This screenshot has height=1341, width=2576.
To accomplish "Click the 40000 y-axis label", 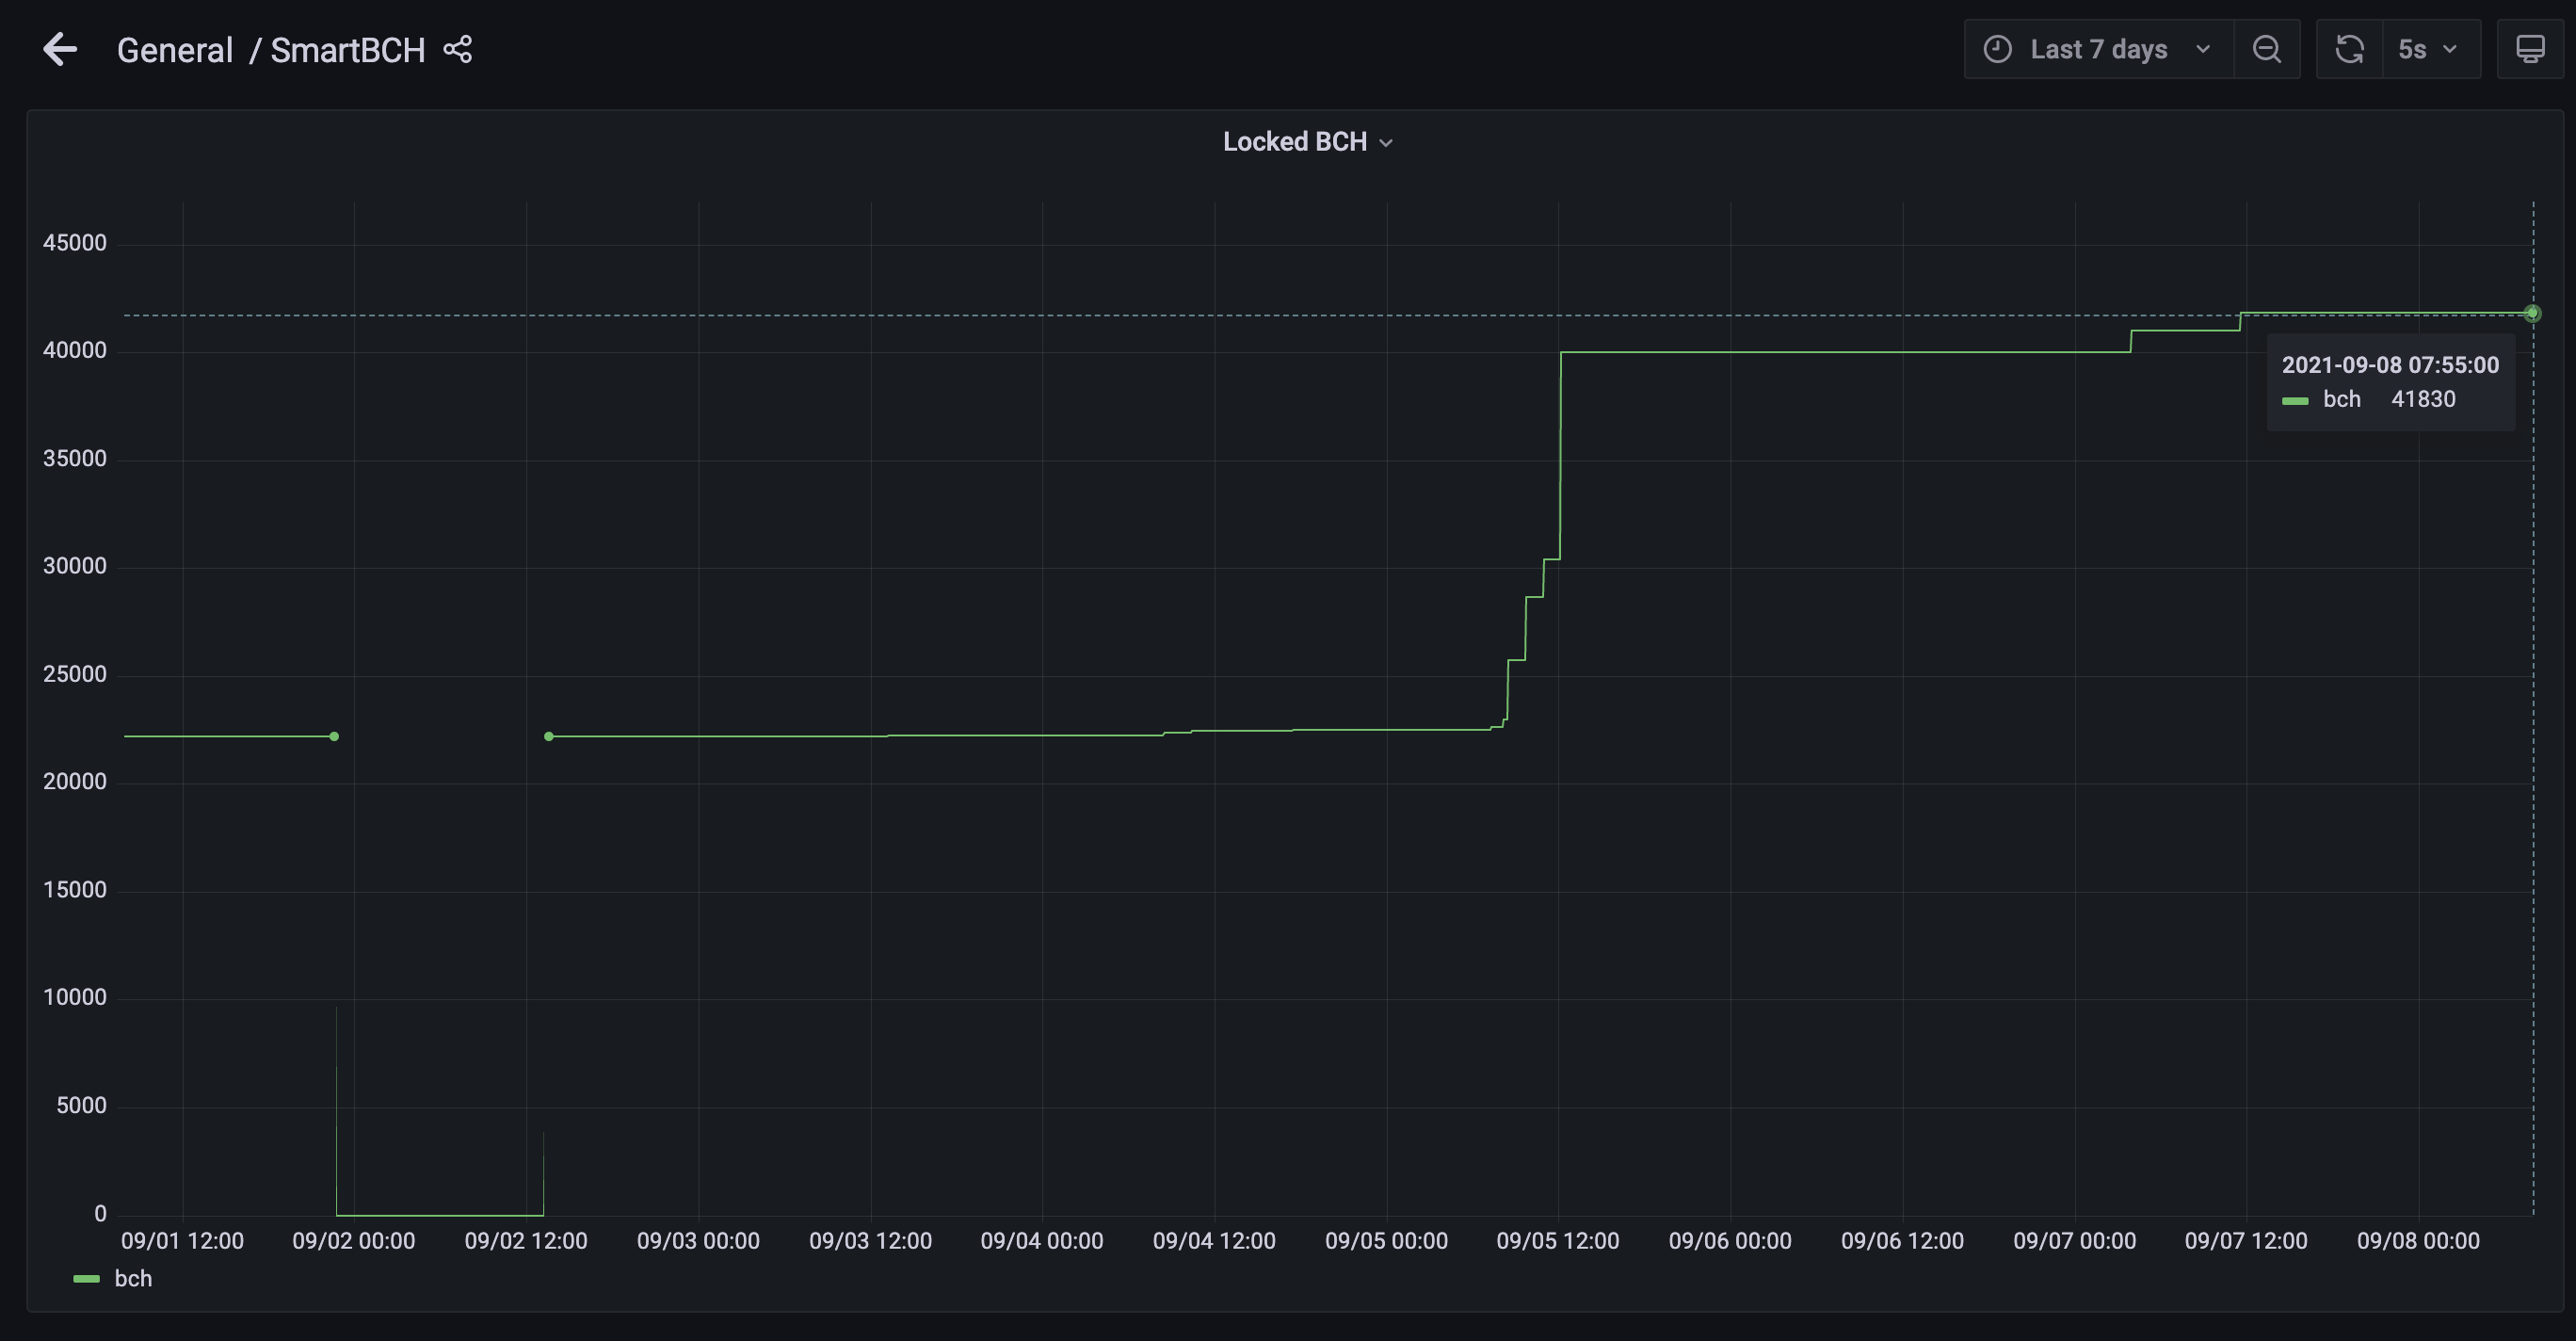I will pos(75,350).
